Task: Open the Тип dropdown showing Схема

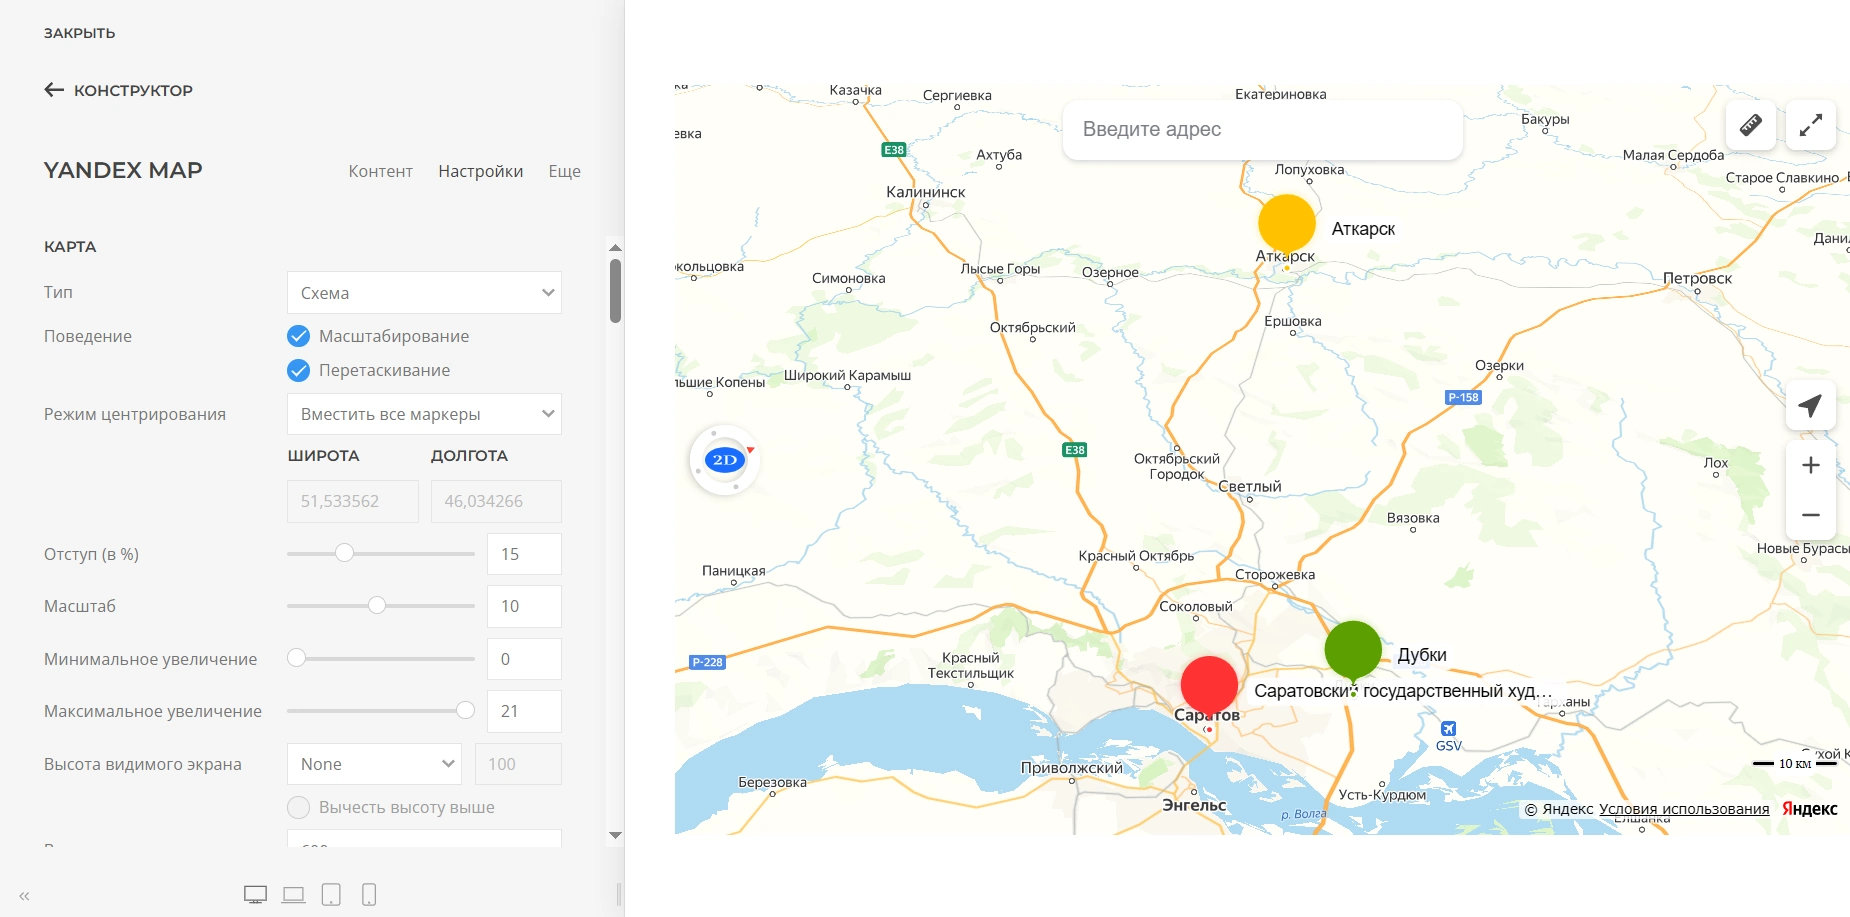Action: tap(424, 293)
